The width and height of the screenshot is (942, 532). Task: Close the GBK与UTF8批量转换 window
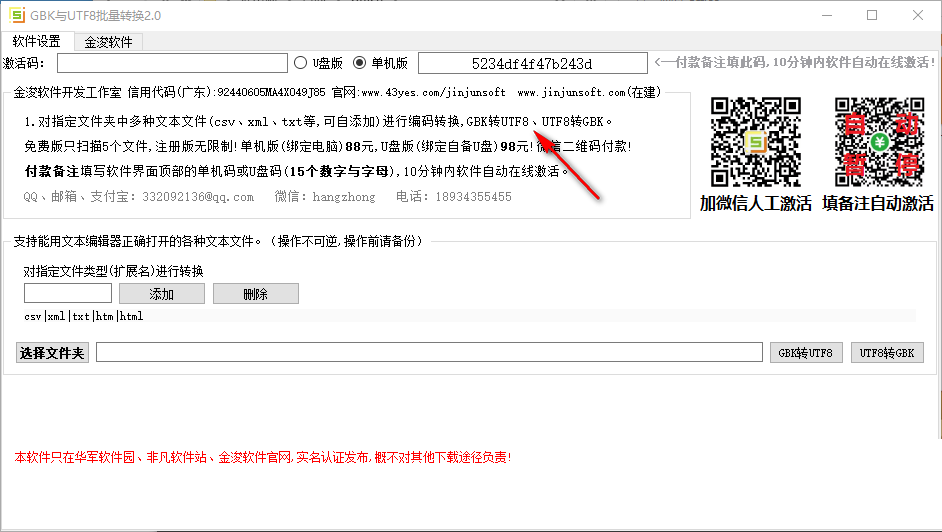pyautogui.click(x=918, y=15)
